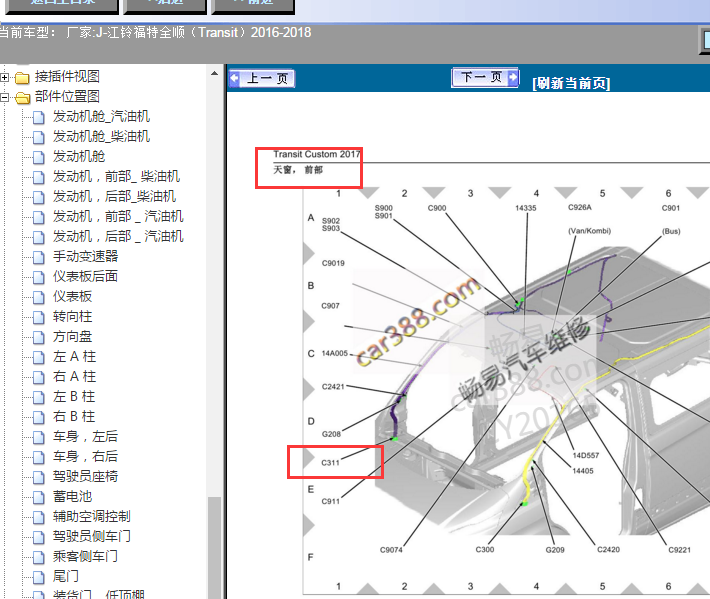The image size is (710, 599).
Task: Click connector label C300 in diagram
Action: click(x=485, y=550)
